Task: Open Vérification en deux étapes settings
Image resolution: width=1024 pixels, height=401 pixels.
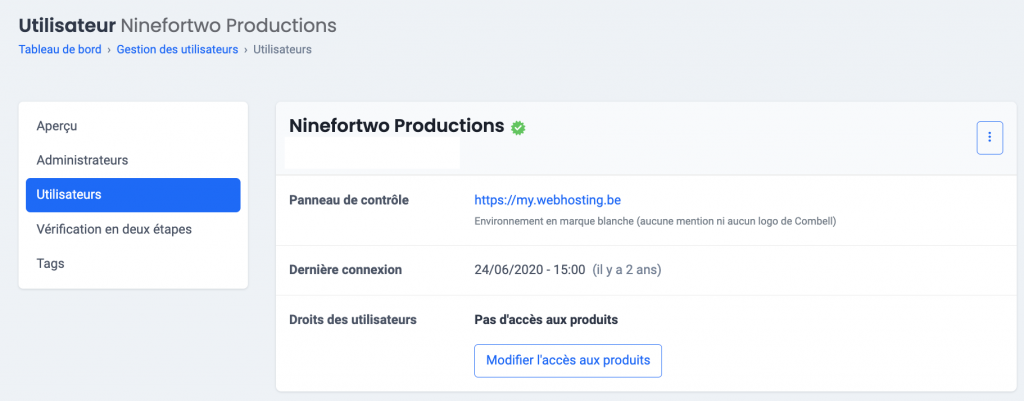Action: coord(114,229)
